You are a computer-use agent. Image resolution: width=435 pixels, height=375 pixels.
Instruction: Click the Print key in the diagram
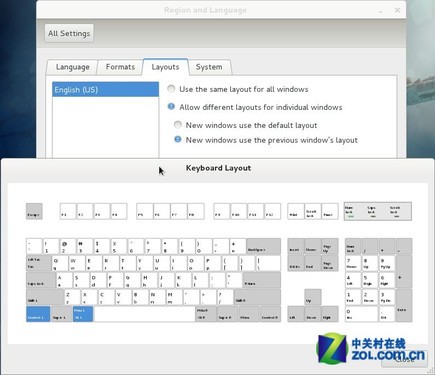296,211
